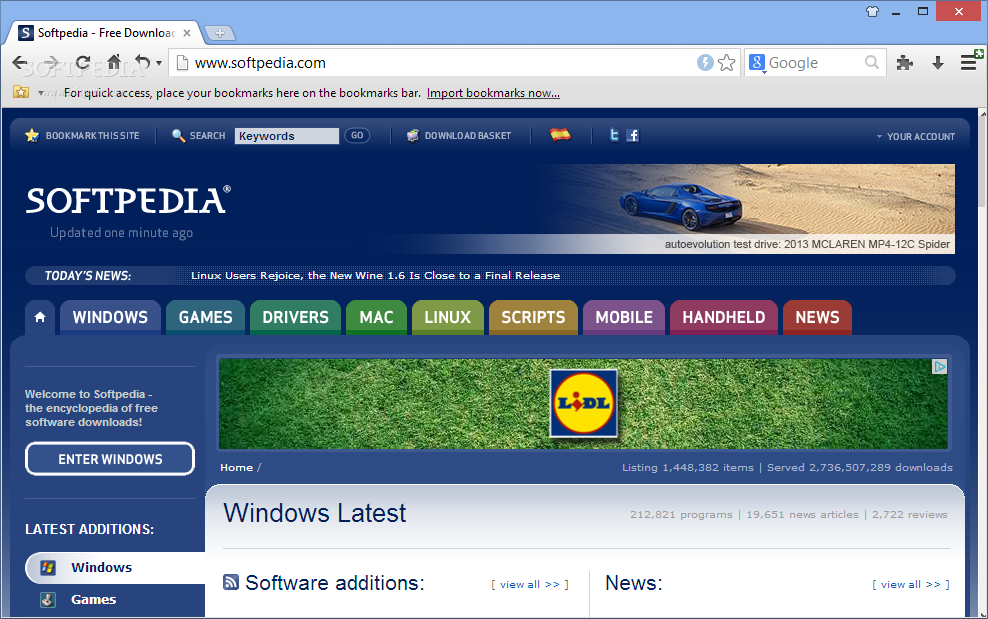
Task: Click the browser forward arrow
Action: 52,62
